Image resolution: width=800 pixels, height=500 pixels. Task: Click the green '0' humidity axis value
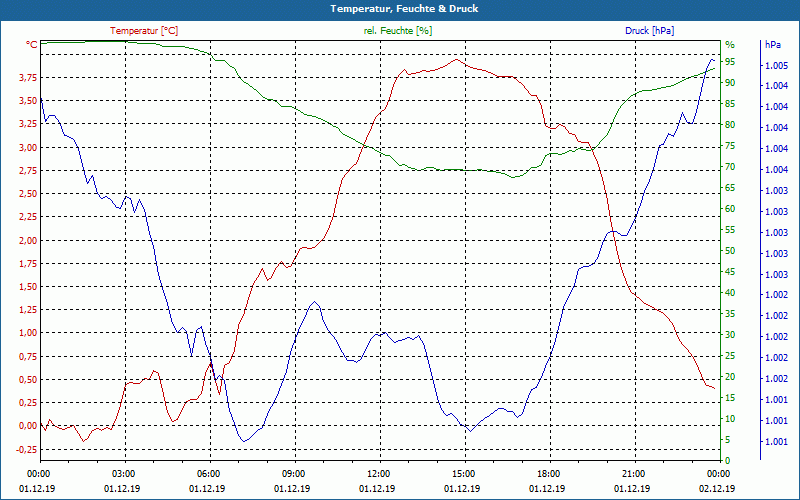[x=728, y=461]
